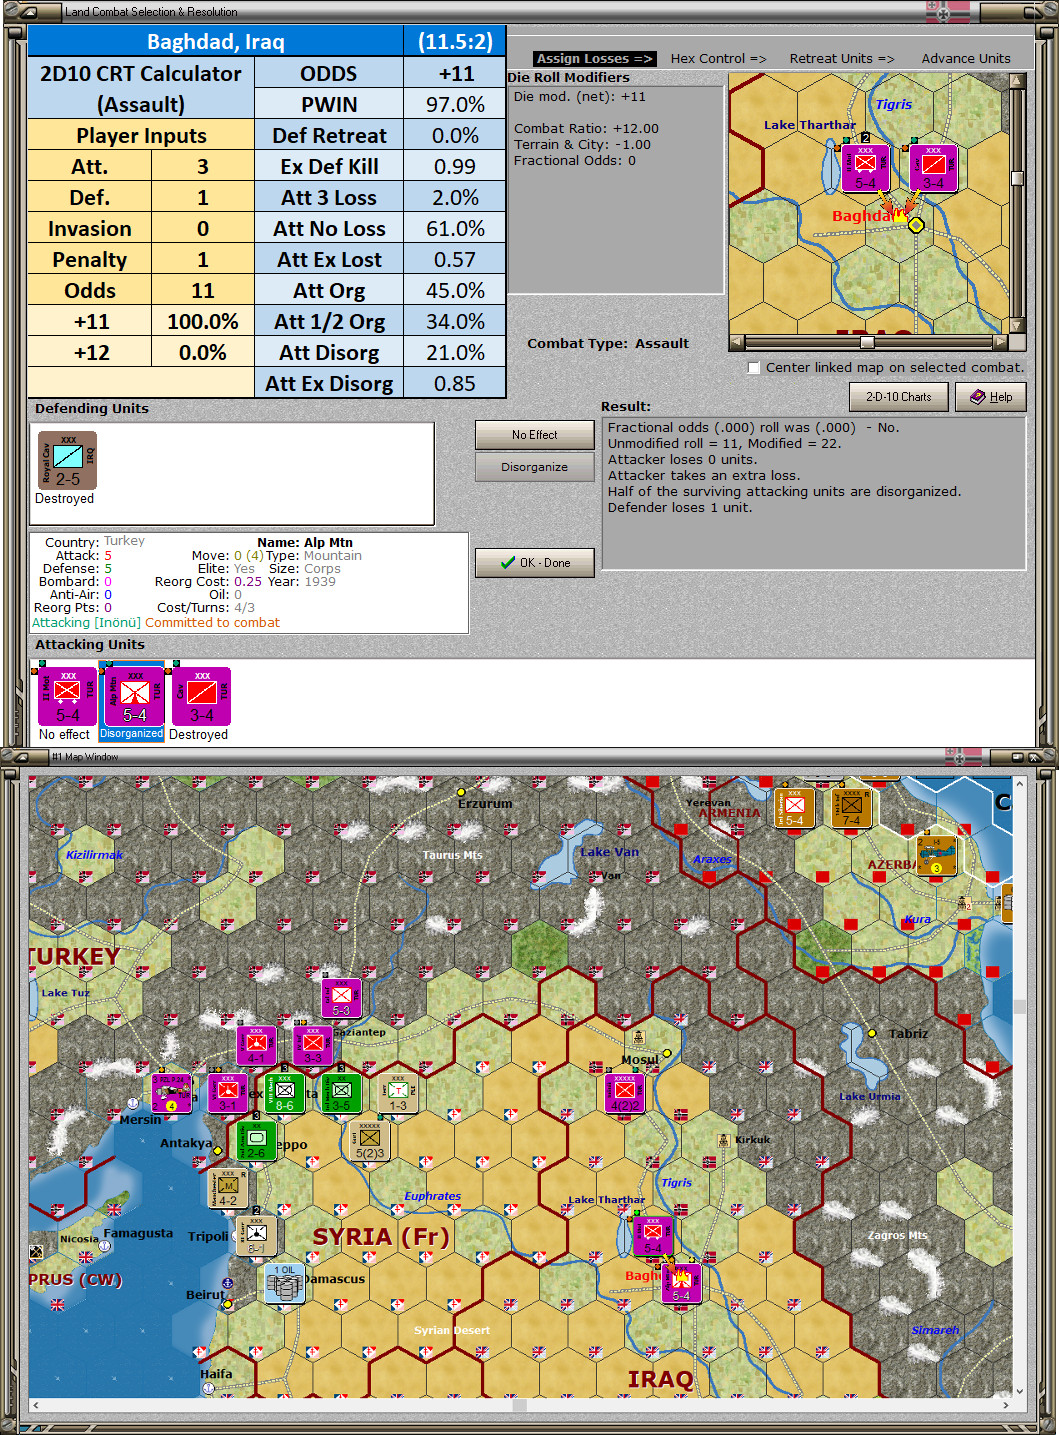Go to the Hex Control step

(x=718, y=59)
